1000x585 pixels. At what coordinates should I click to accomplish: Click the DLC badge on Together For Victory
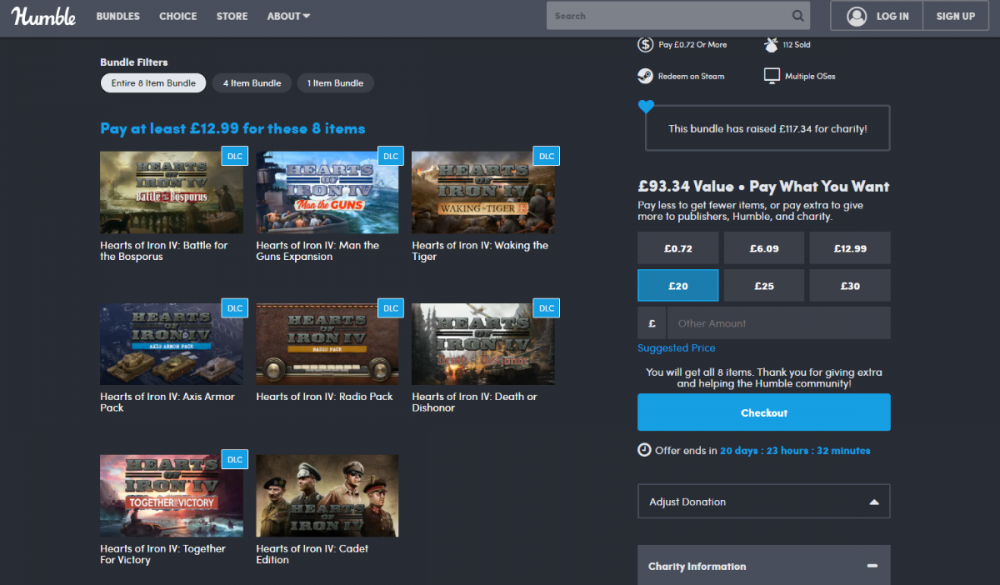(x=235, y=459)
